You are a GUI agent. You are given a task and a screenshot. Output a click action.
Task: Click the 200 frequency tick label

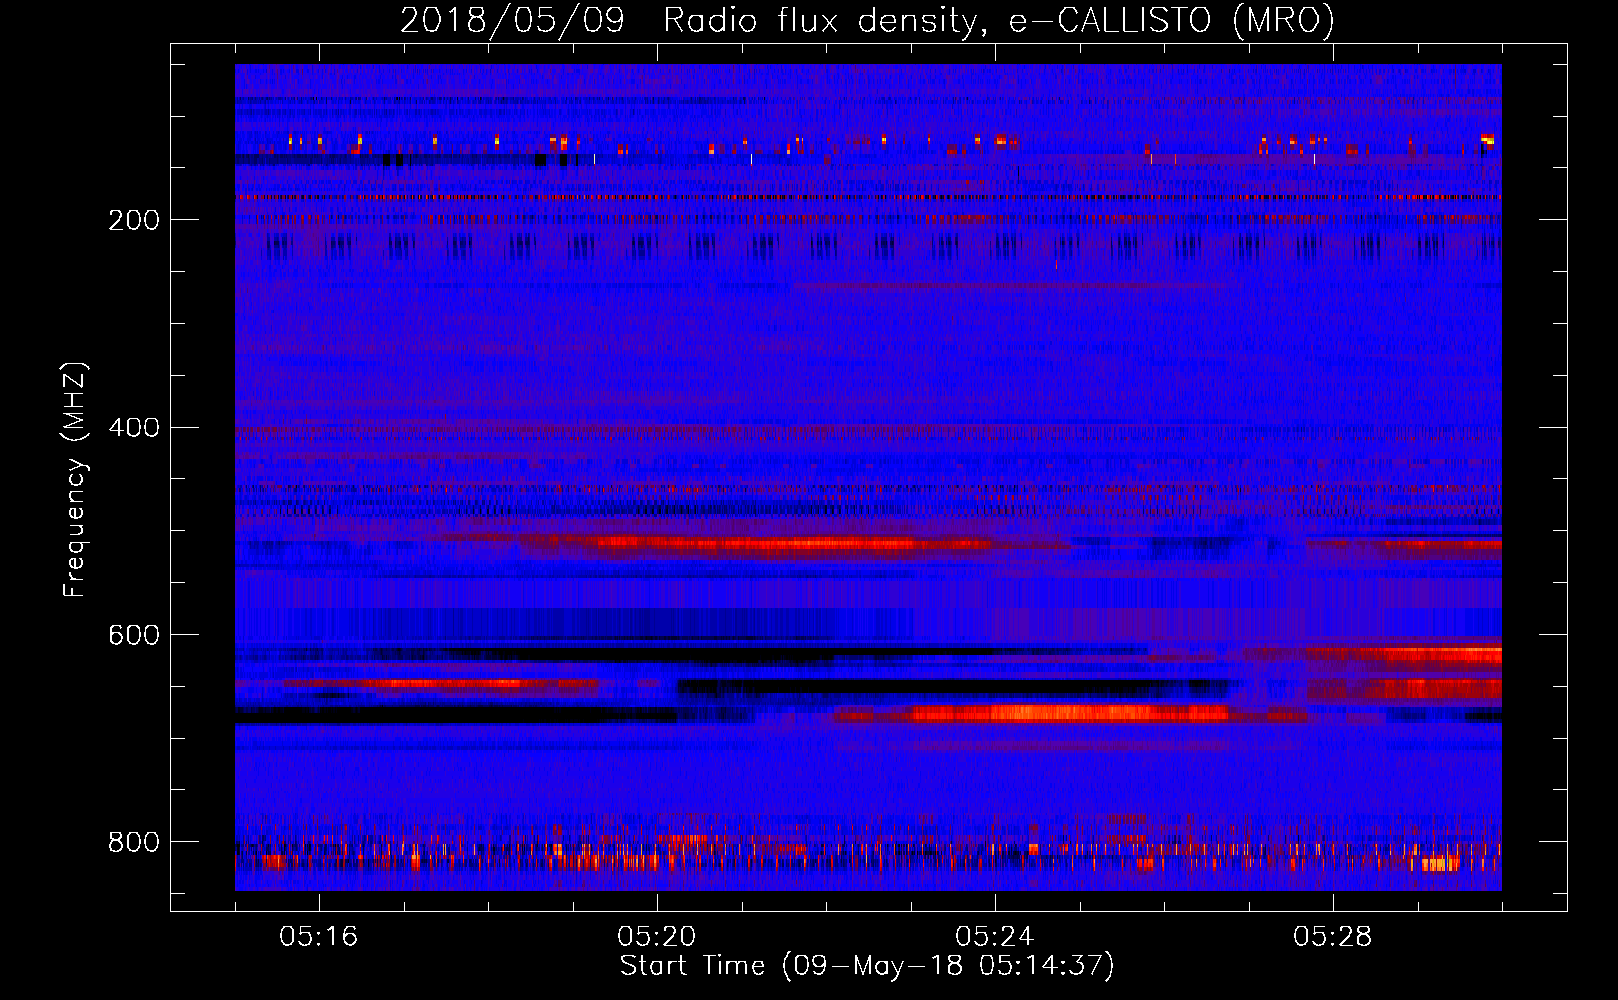point(134,219)
